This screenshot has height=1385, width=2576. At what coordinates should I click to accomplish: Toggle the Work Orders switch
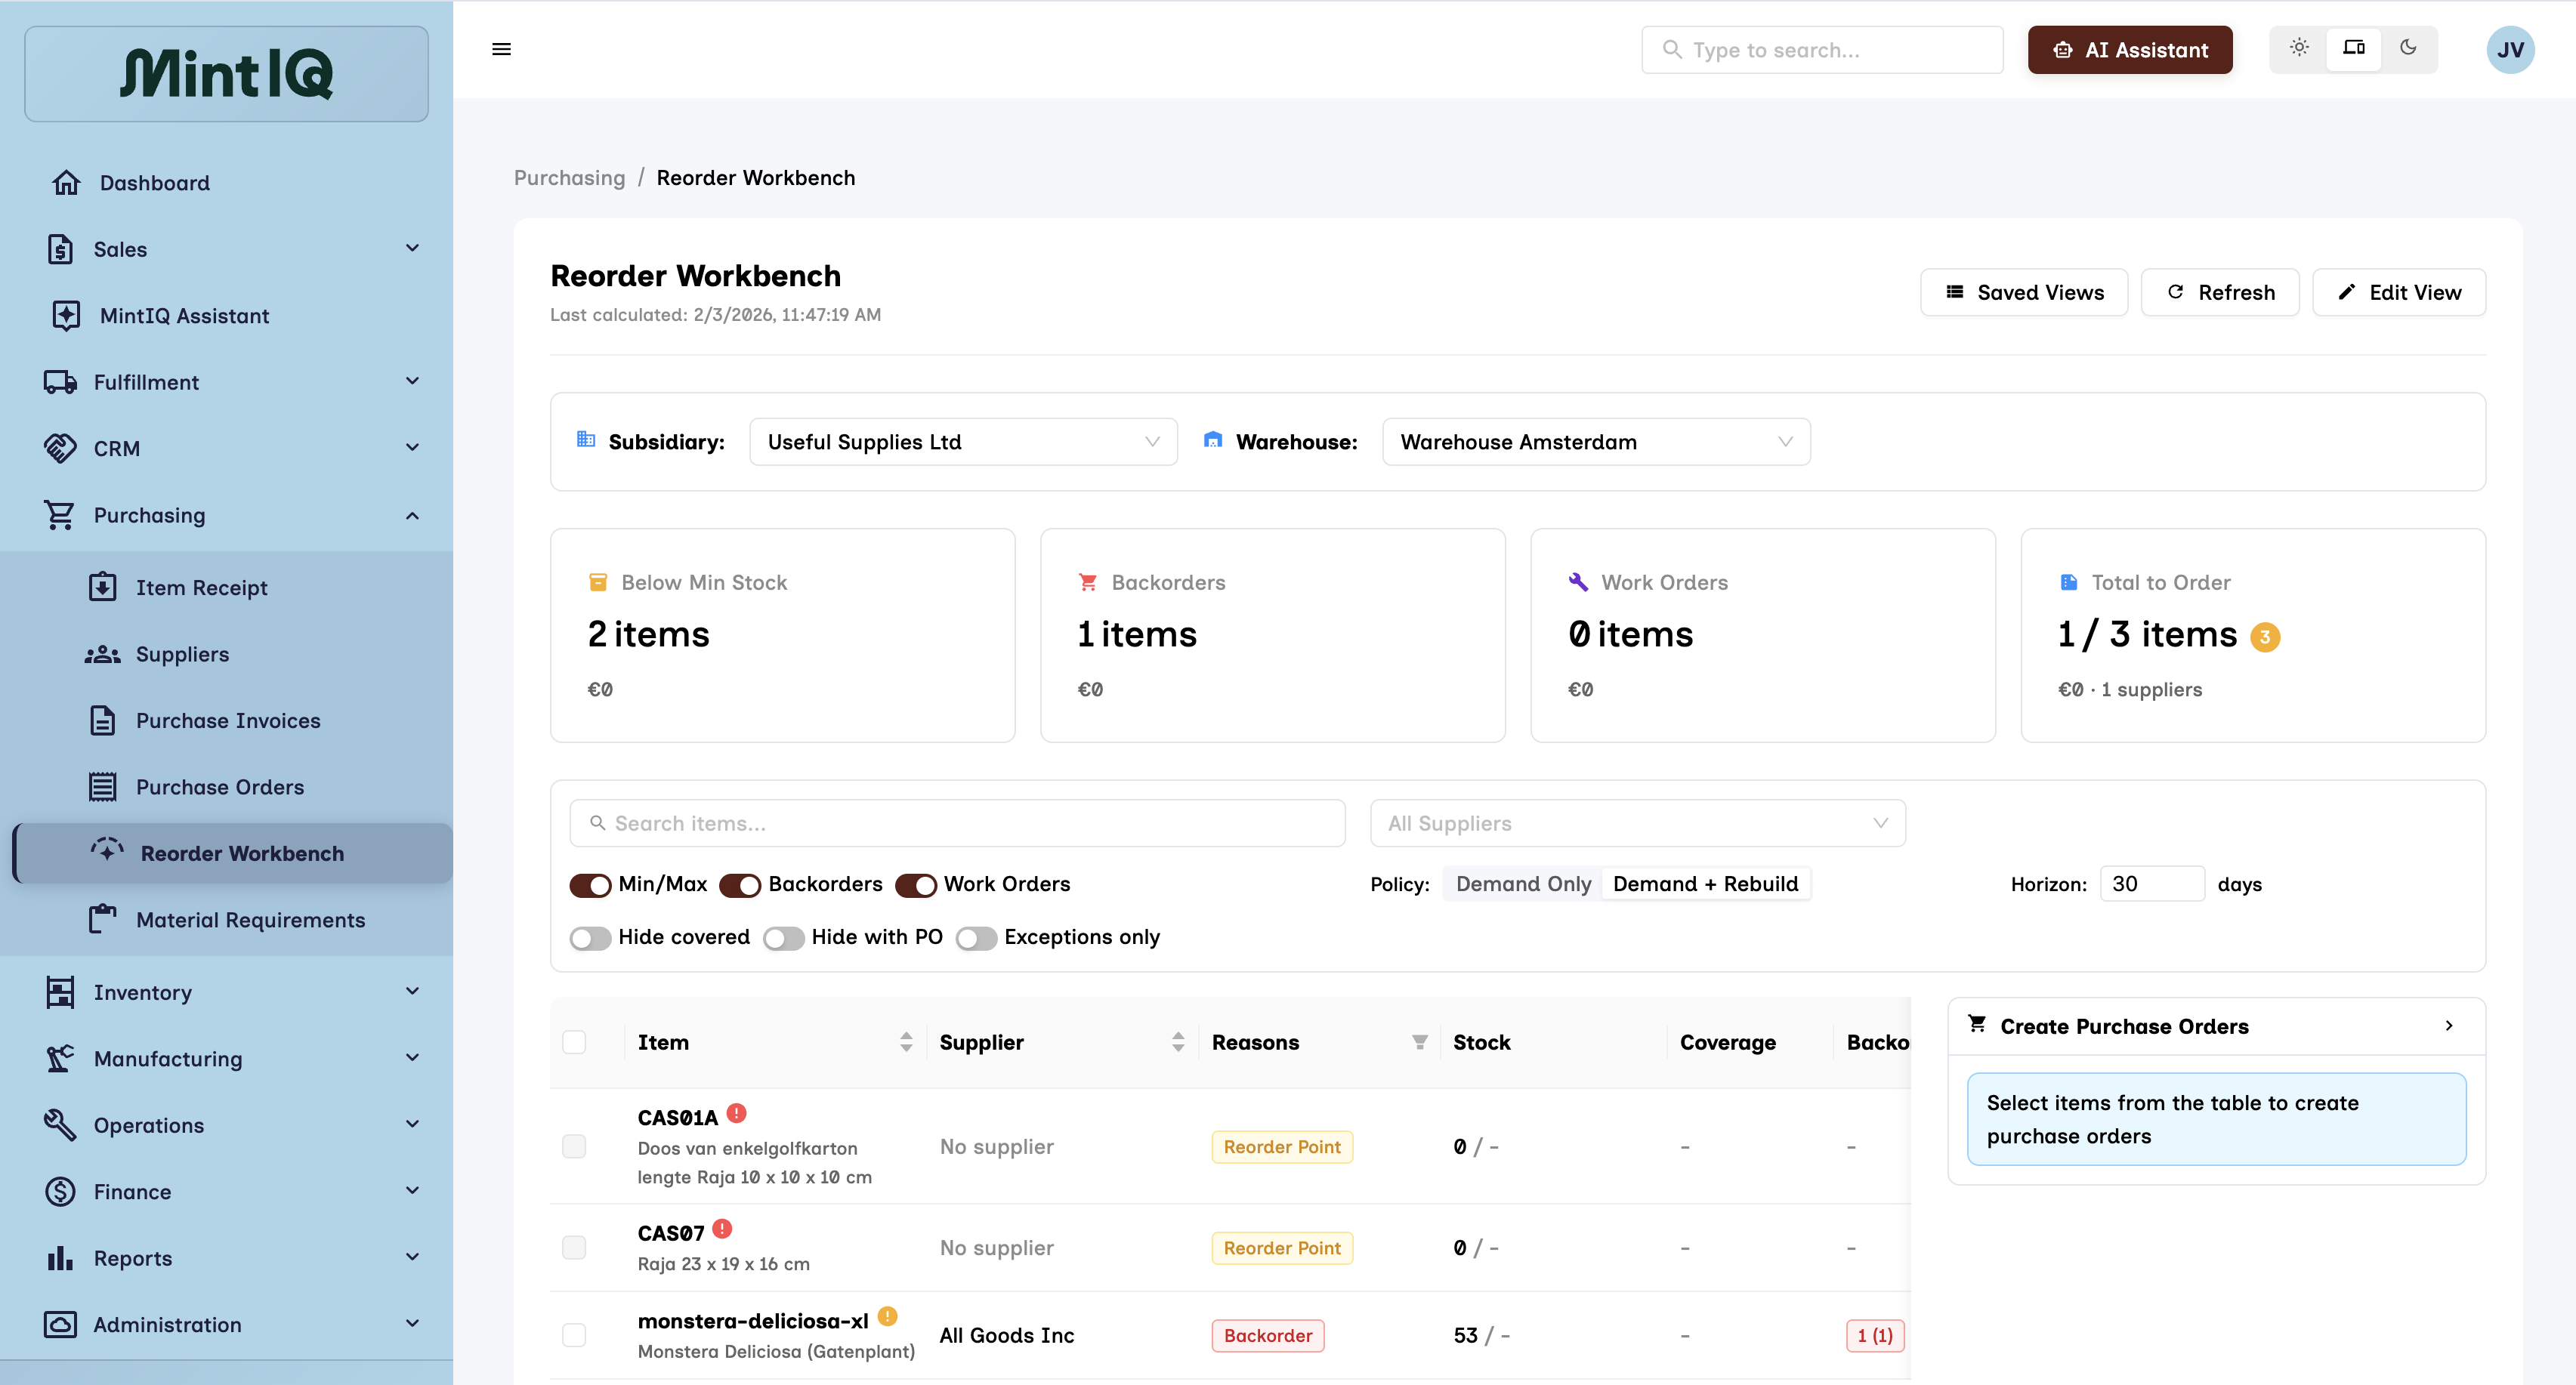916,885
